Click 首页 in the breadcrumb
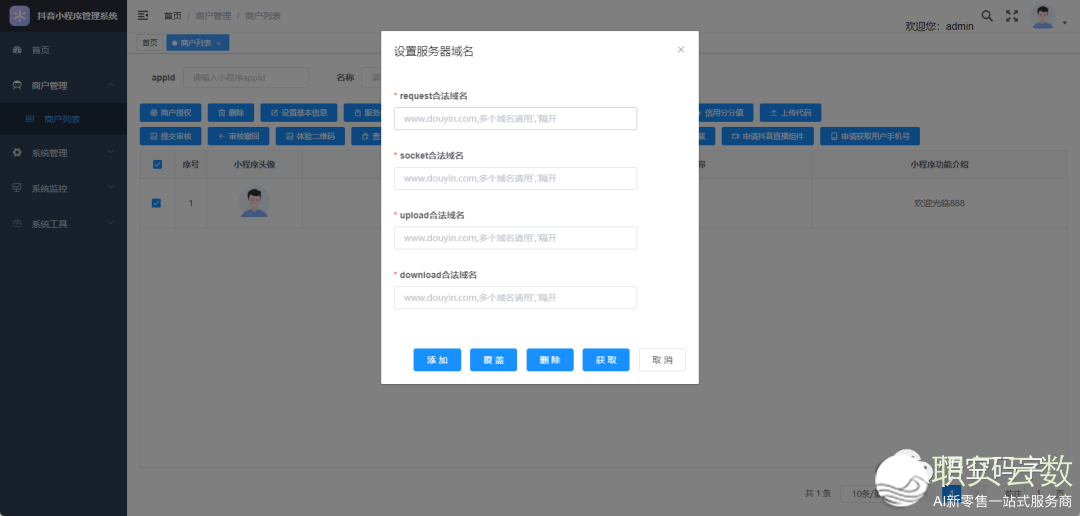 pos(172,15)
